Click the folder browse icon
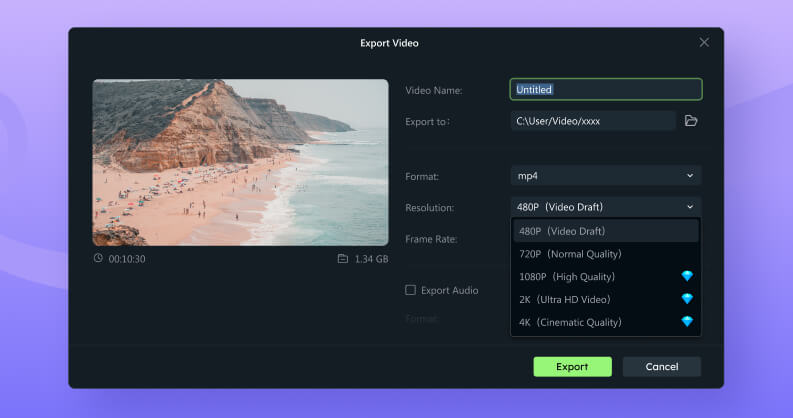793x418 pixels. pos(691,121)
